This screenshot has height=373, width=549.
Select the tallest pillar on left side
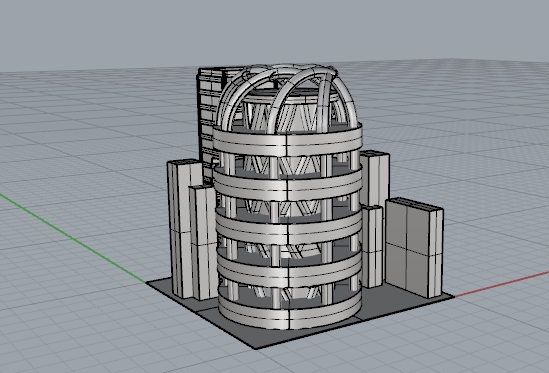(x=179, y=228)
